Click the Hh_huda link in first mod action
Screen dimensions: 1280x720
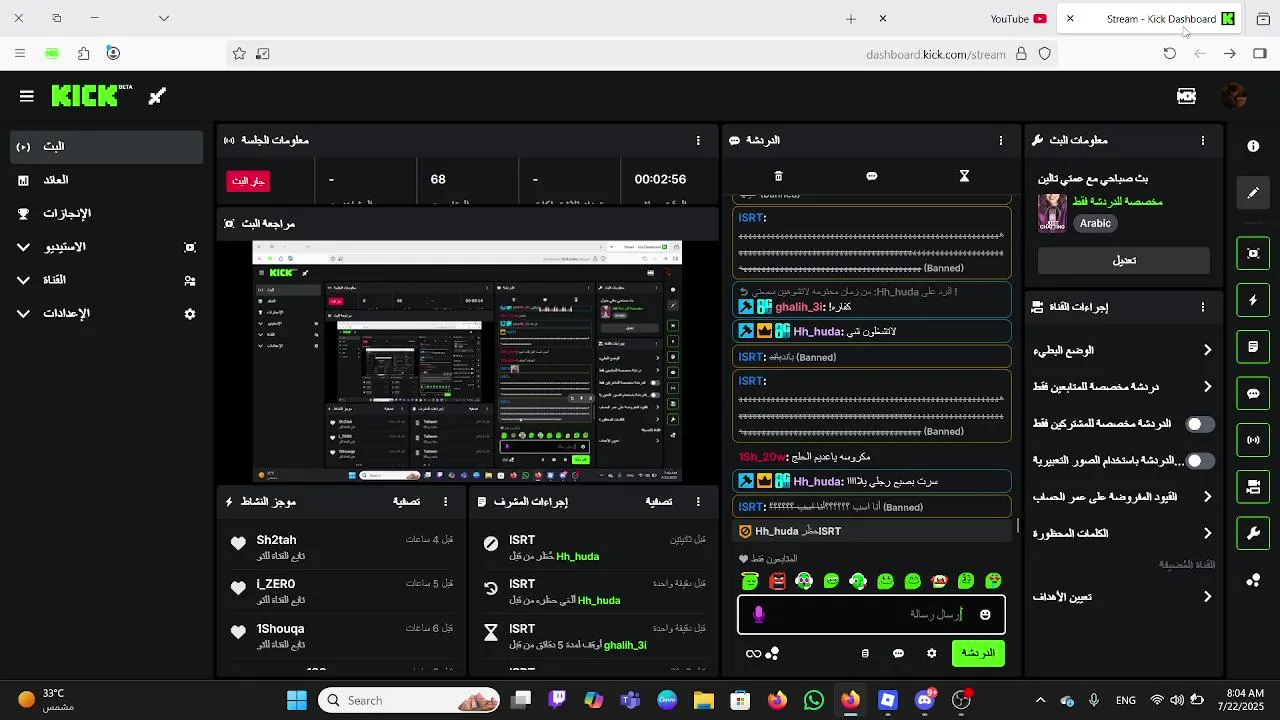pyautogui.click(x=578, y=556)
